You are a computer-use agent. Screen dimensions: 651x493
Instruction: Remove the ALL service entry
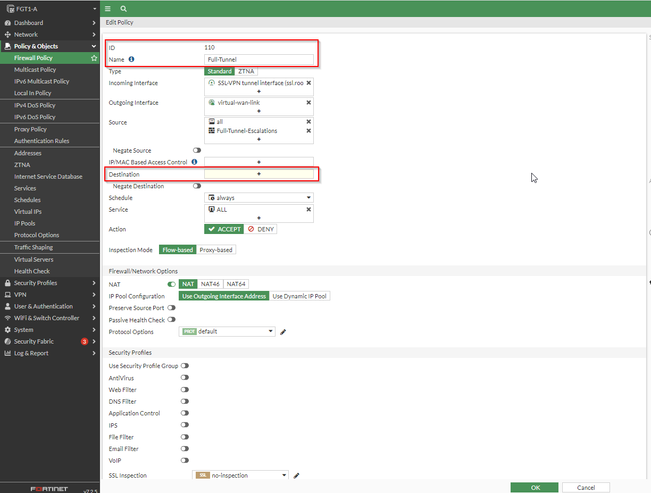308,210
